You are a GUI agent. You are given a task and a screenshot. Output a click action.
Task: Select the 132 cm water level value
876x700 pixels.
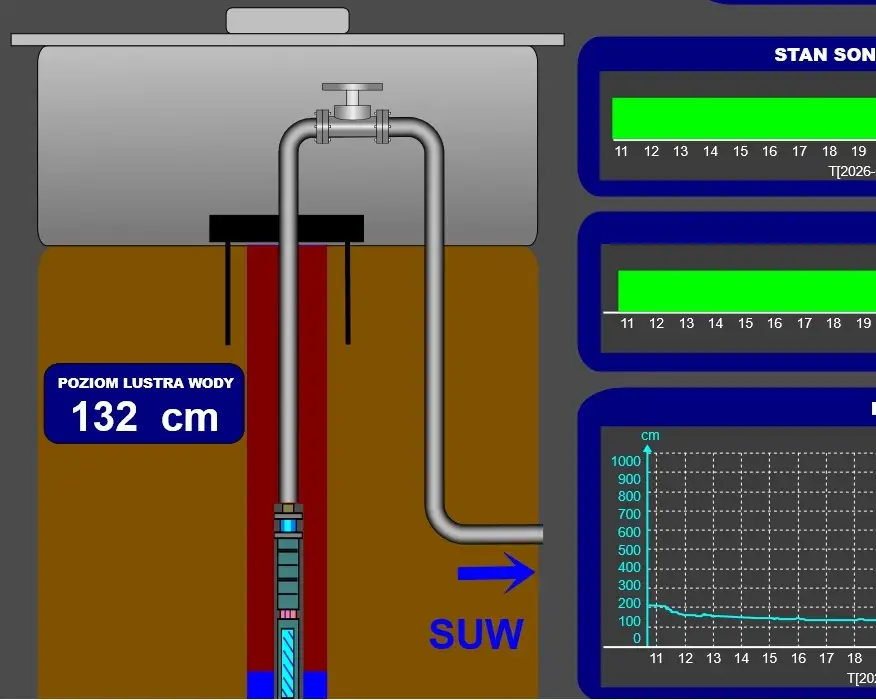(145, 417)
